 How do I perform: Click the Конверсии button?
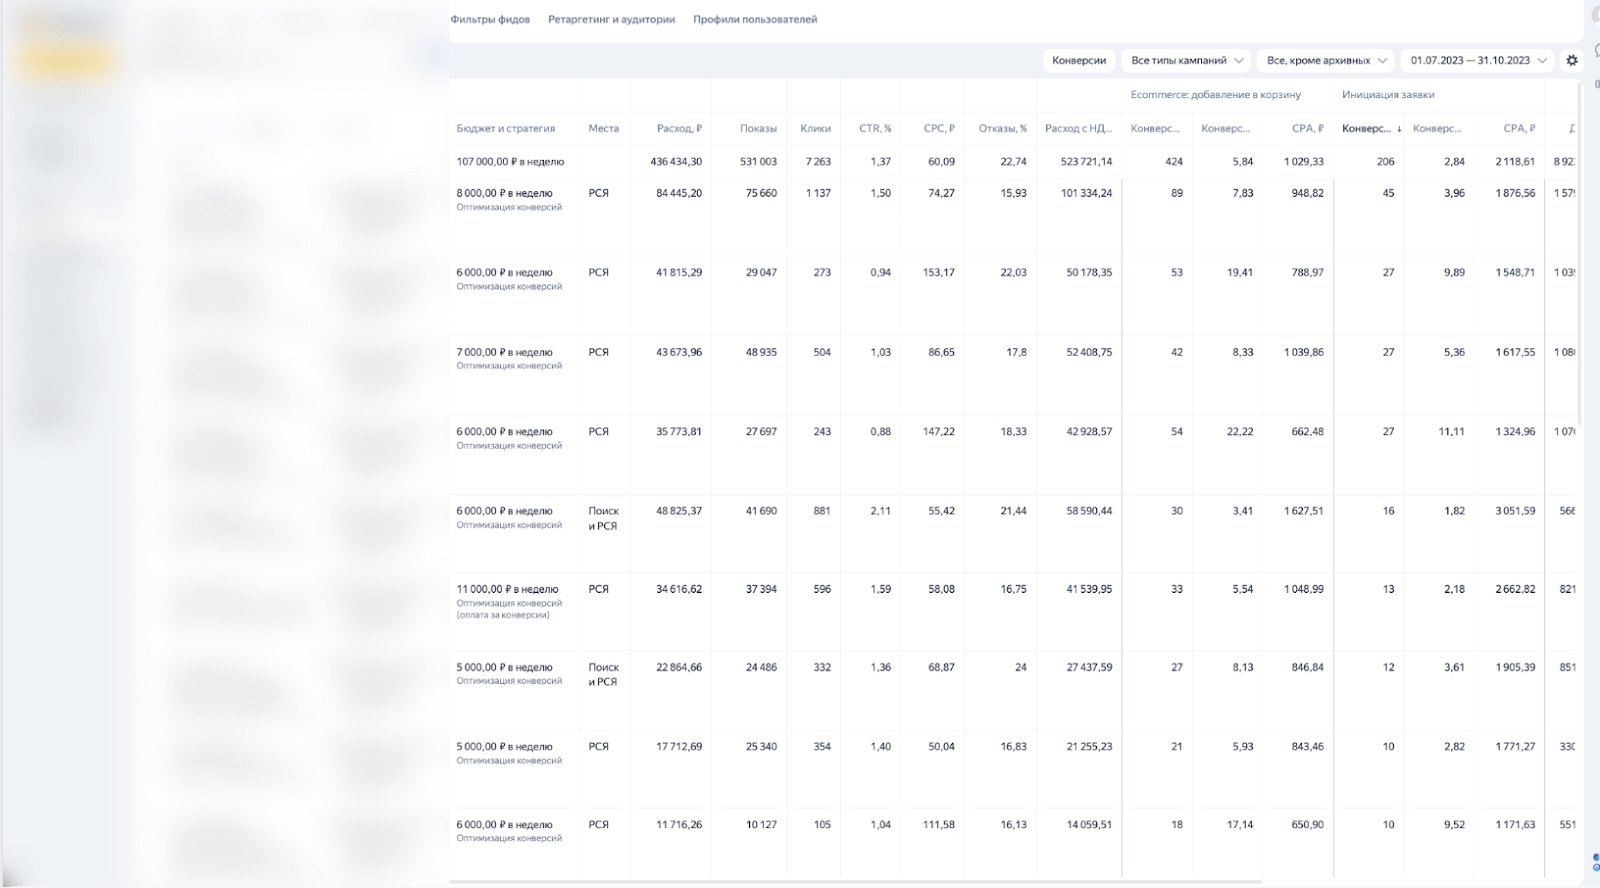[1079, 60]
